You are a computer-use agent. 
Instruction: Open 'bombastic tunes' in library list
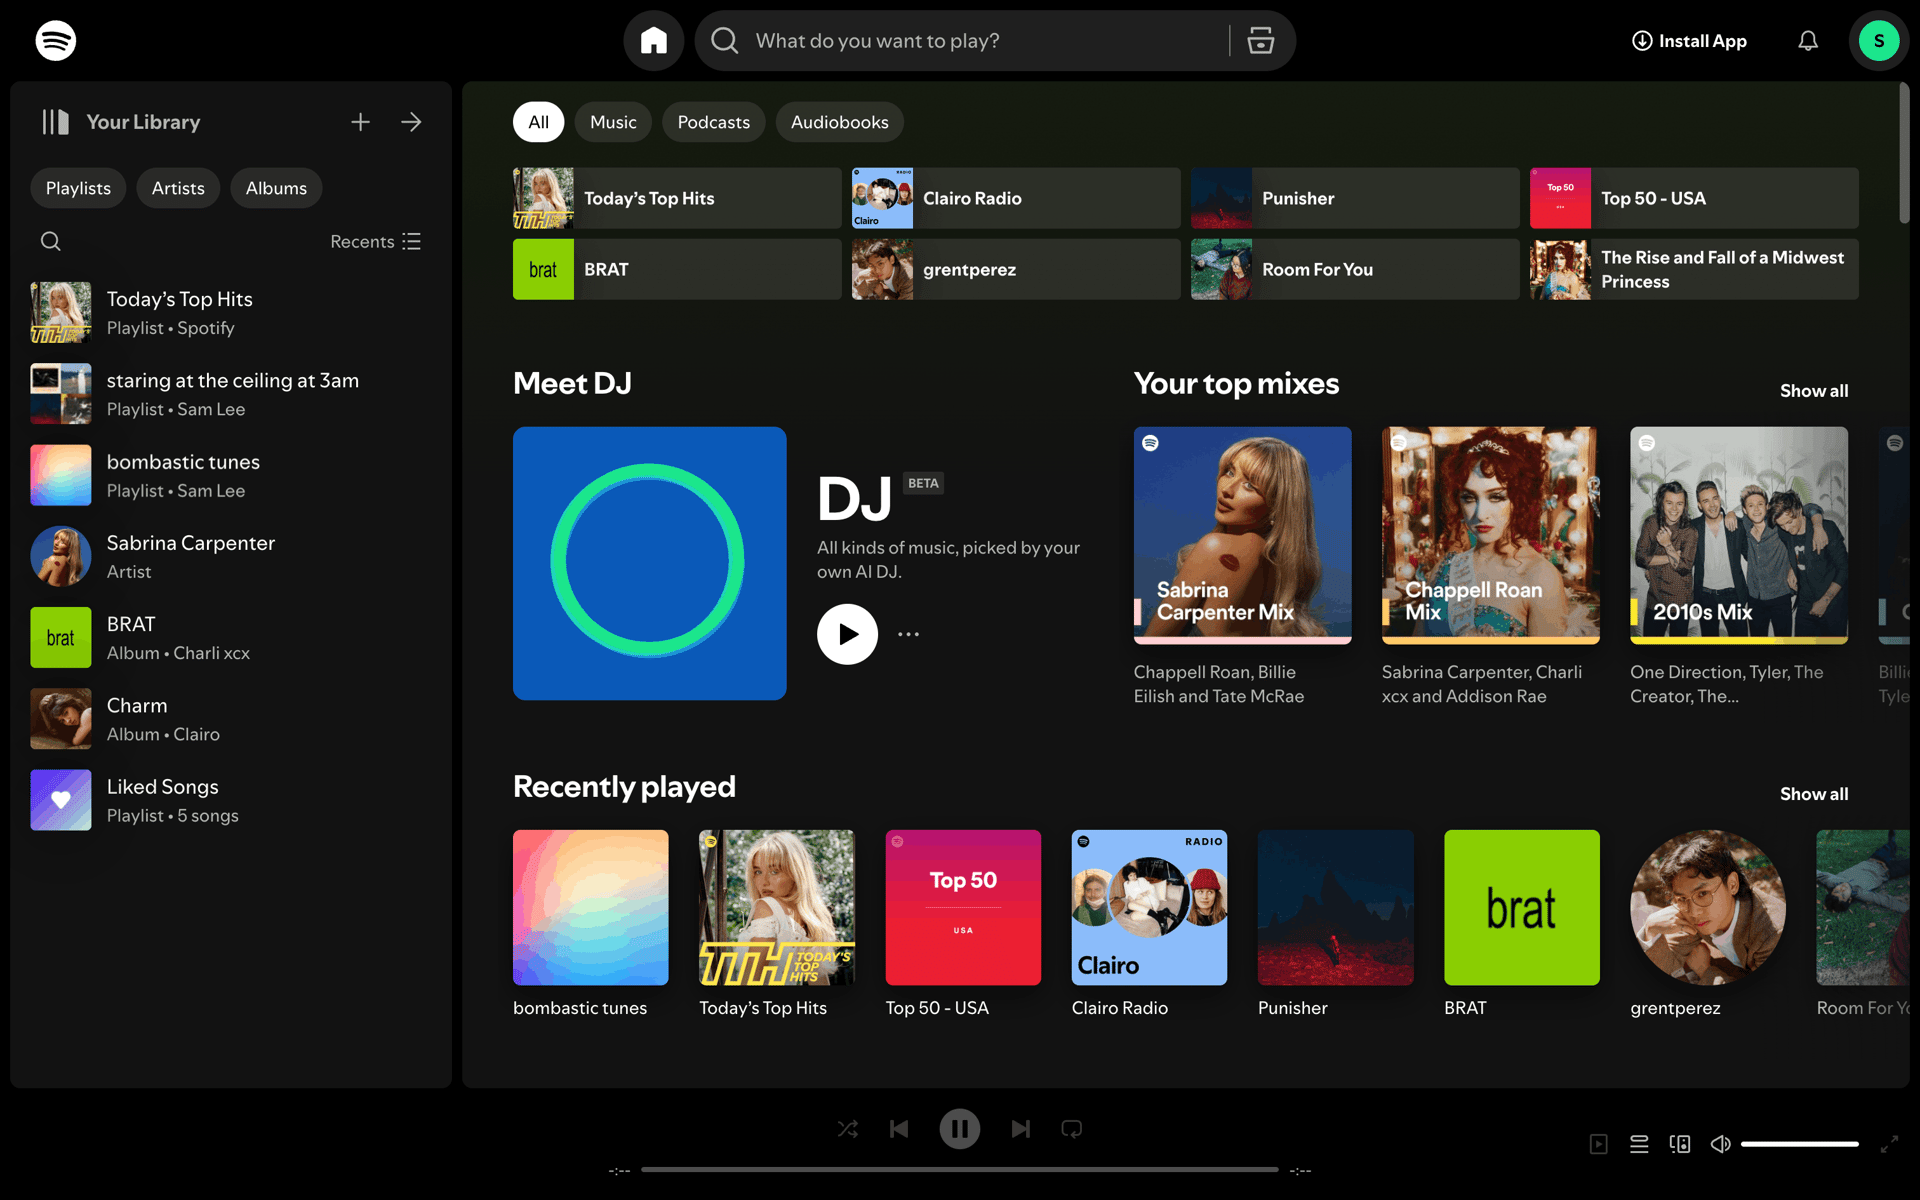(x=231, y=475)
